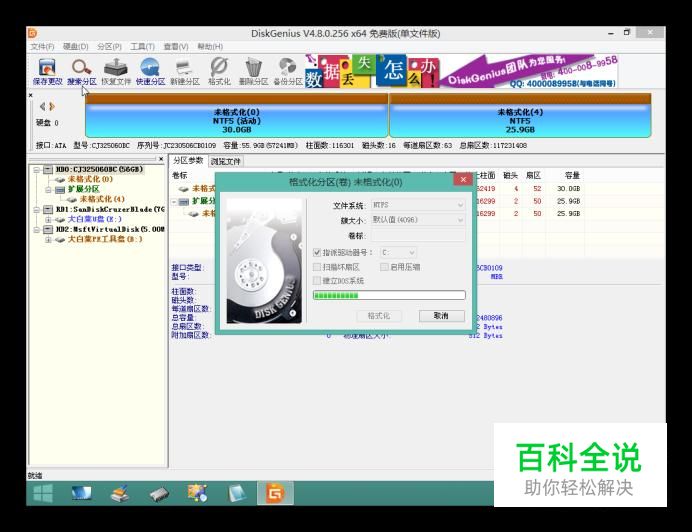The image size is (692, 532).
Task: Toggle the assign drive letter (指派驱动器号) checkbox
Action: pyautogui.click(x=316, y=252)
